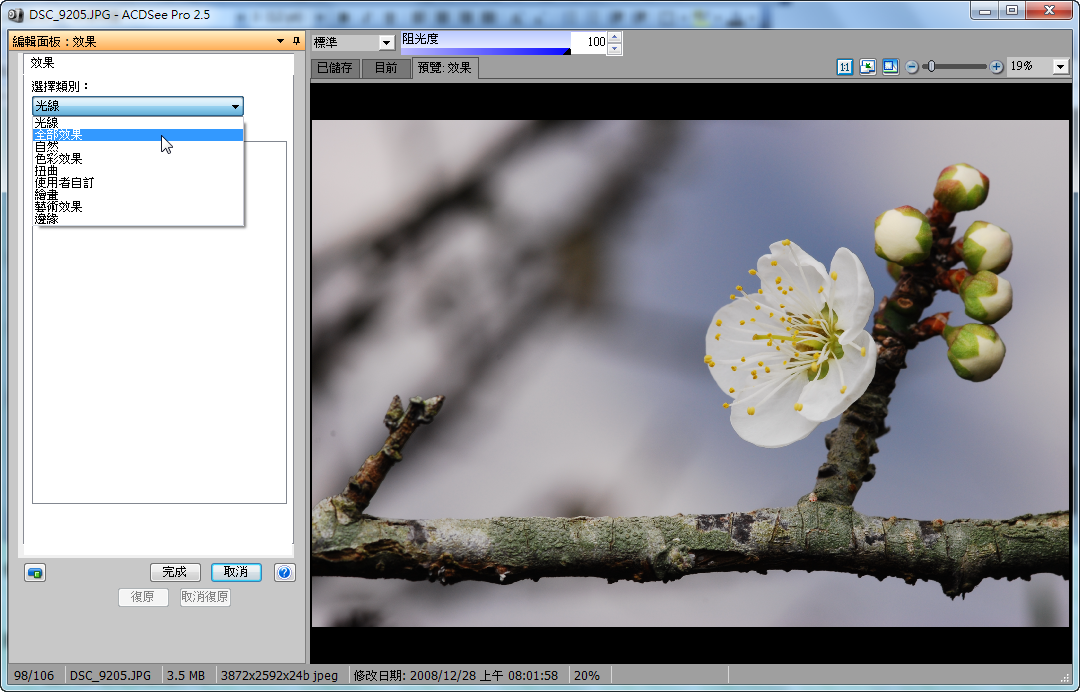Open help with the blue question mark icon
Image resolution: width=1080 pixels, height=692 pixels.
[284, 573]
